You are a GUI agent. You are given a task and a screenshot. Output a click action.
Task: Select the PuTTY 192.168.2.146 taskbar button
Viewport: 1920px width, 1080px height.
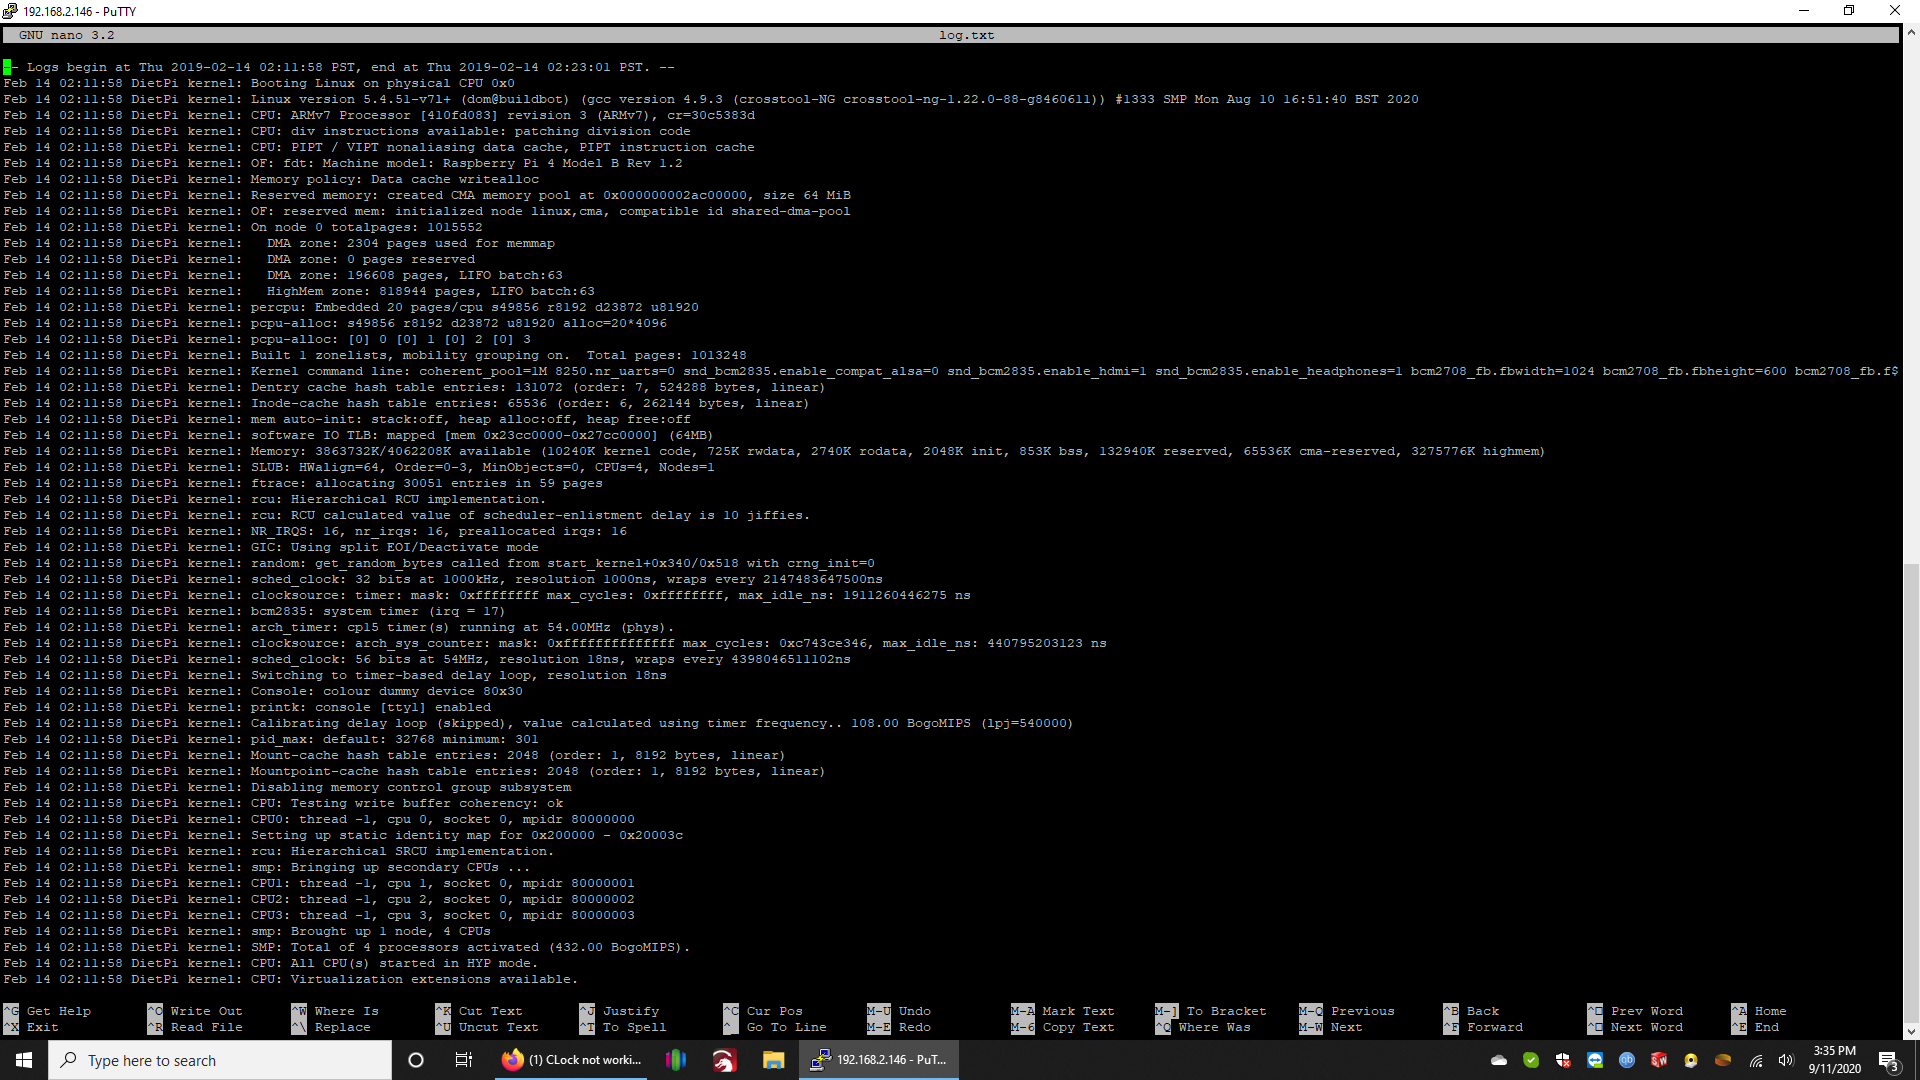click(879, 1060)
